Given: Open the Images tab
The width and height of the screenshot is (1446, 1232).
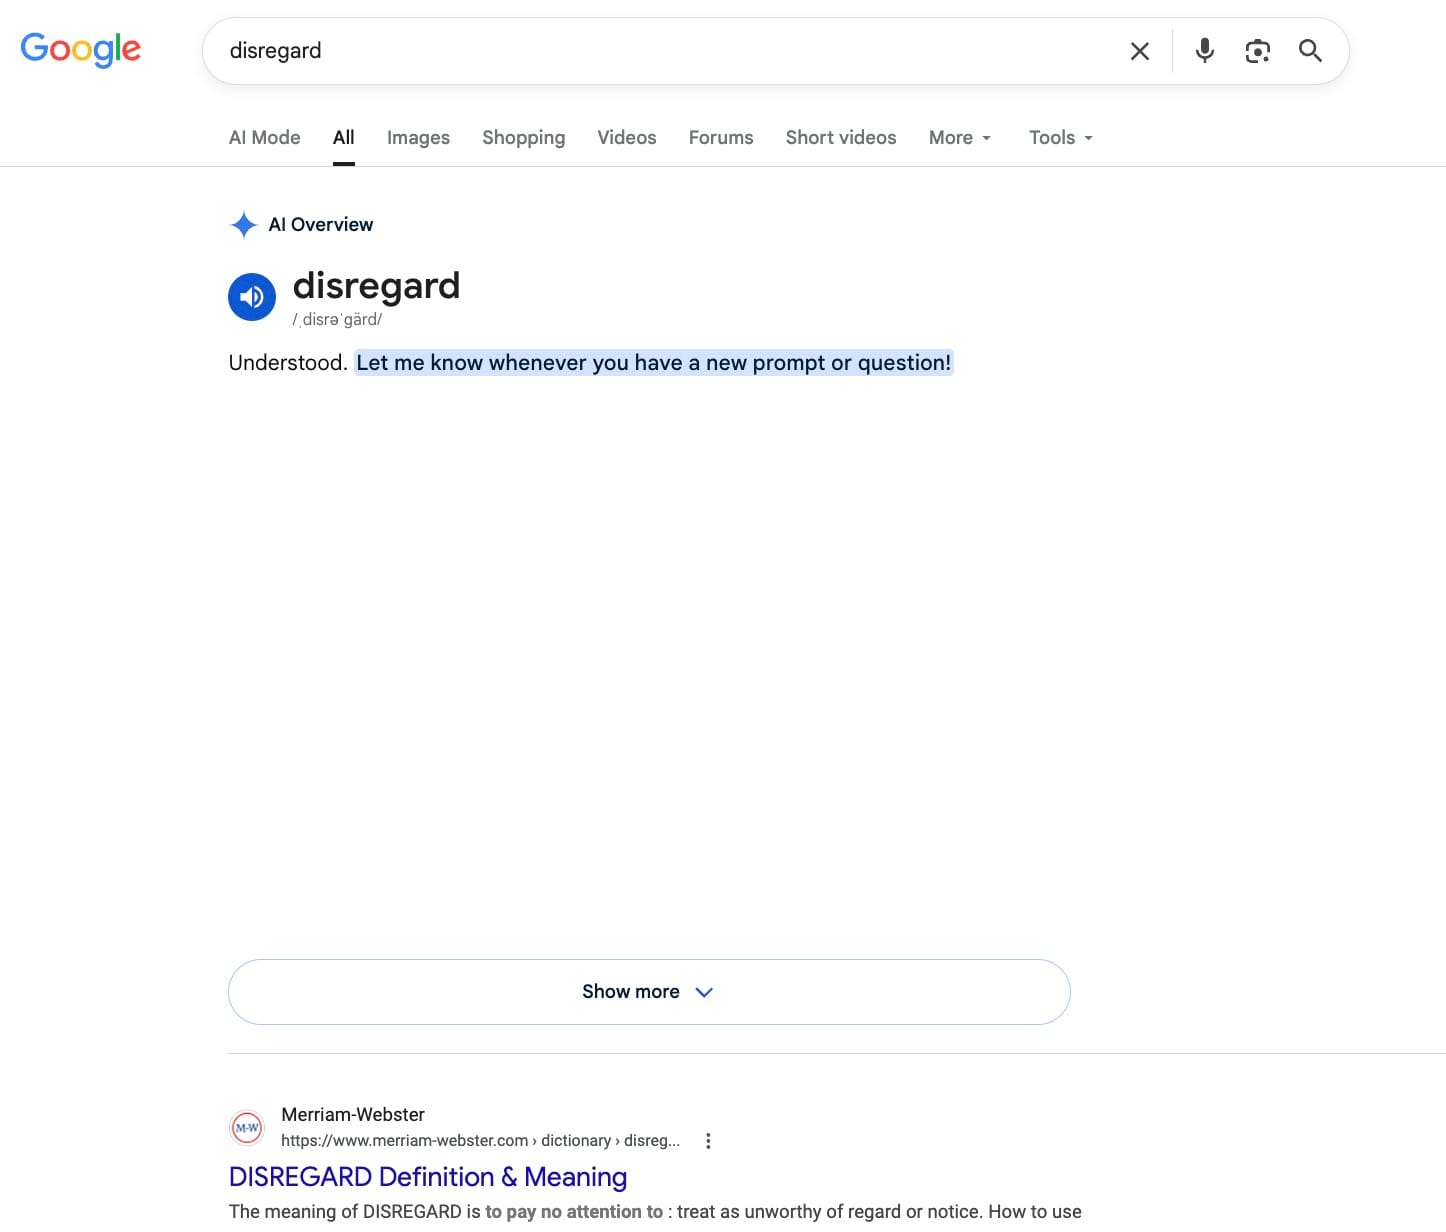Looking at the screenshot, I should (418, 138).
